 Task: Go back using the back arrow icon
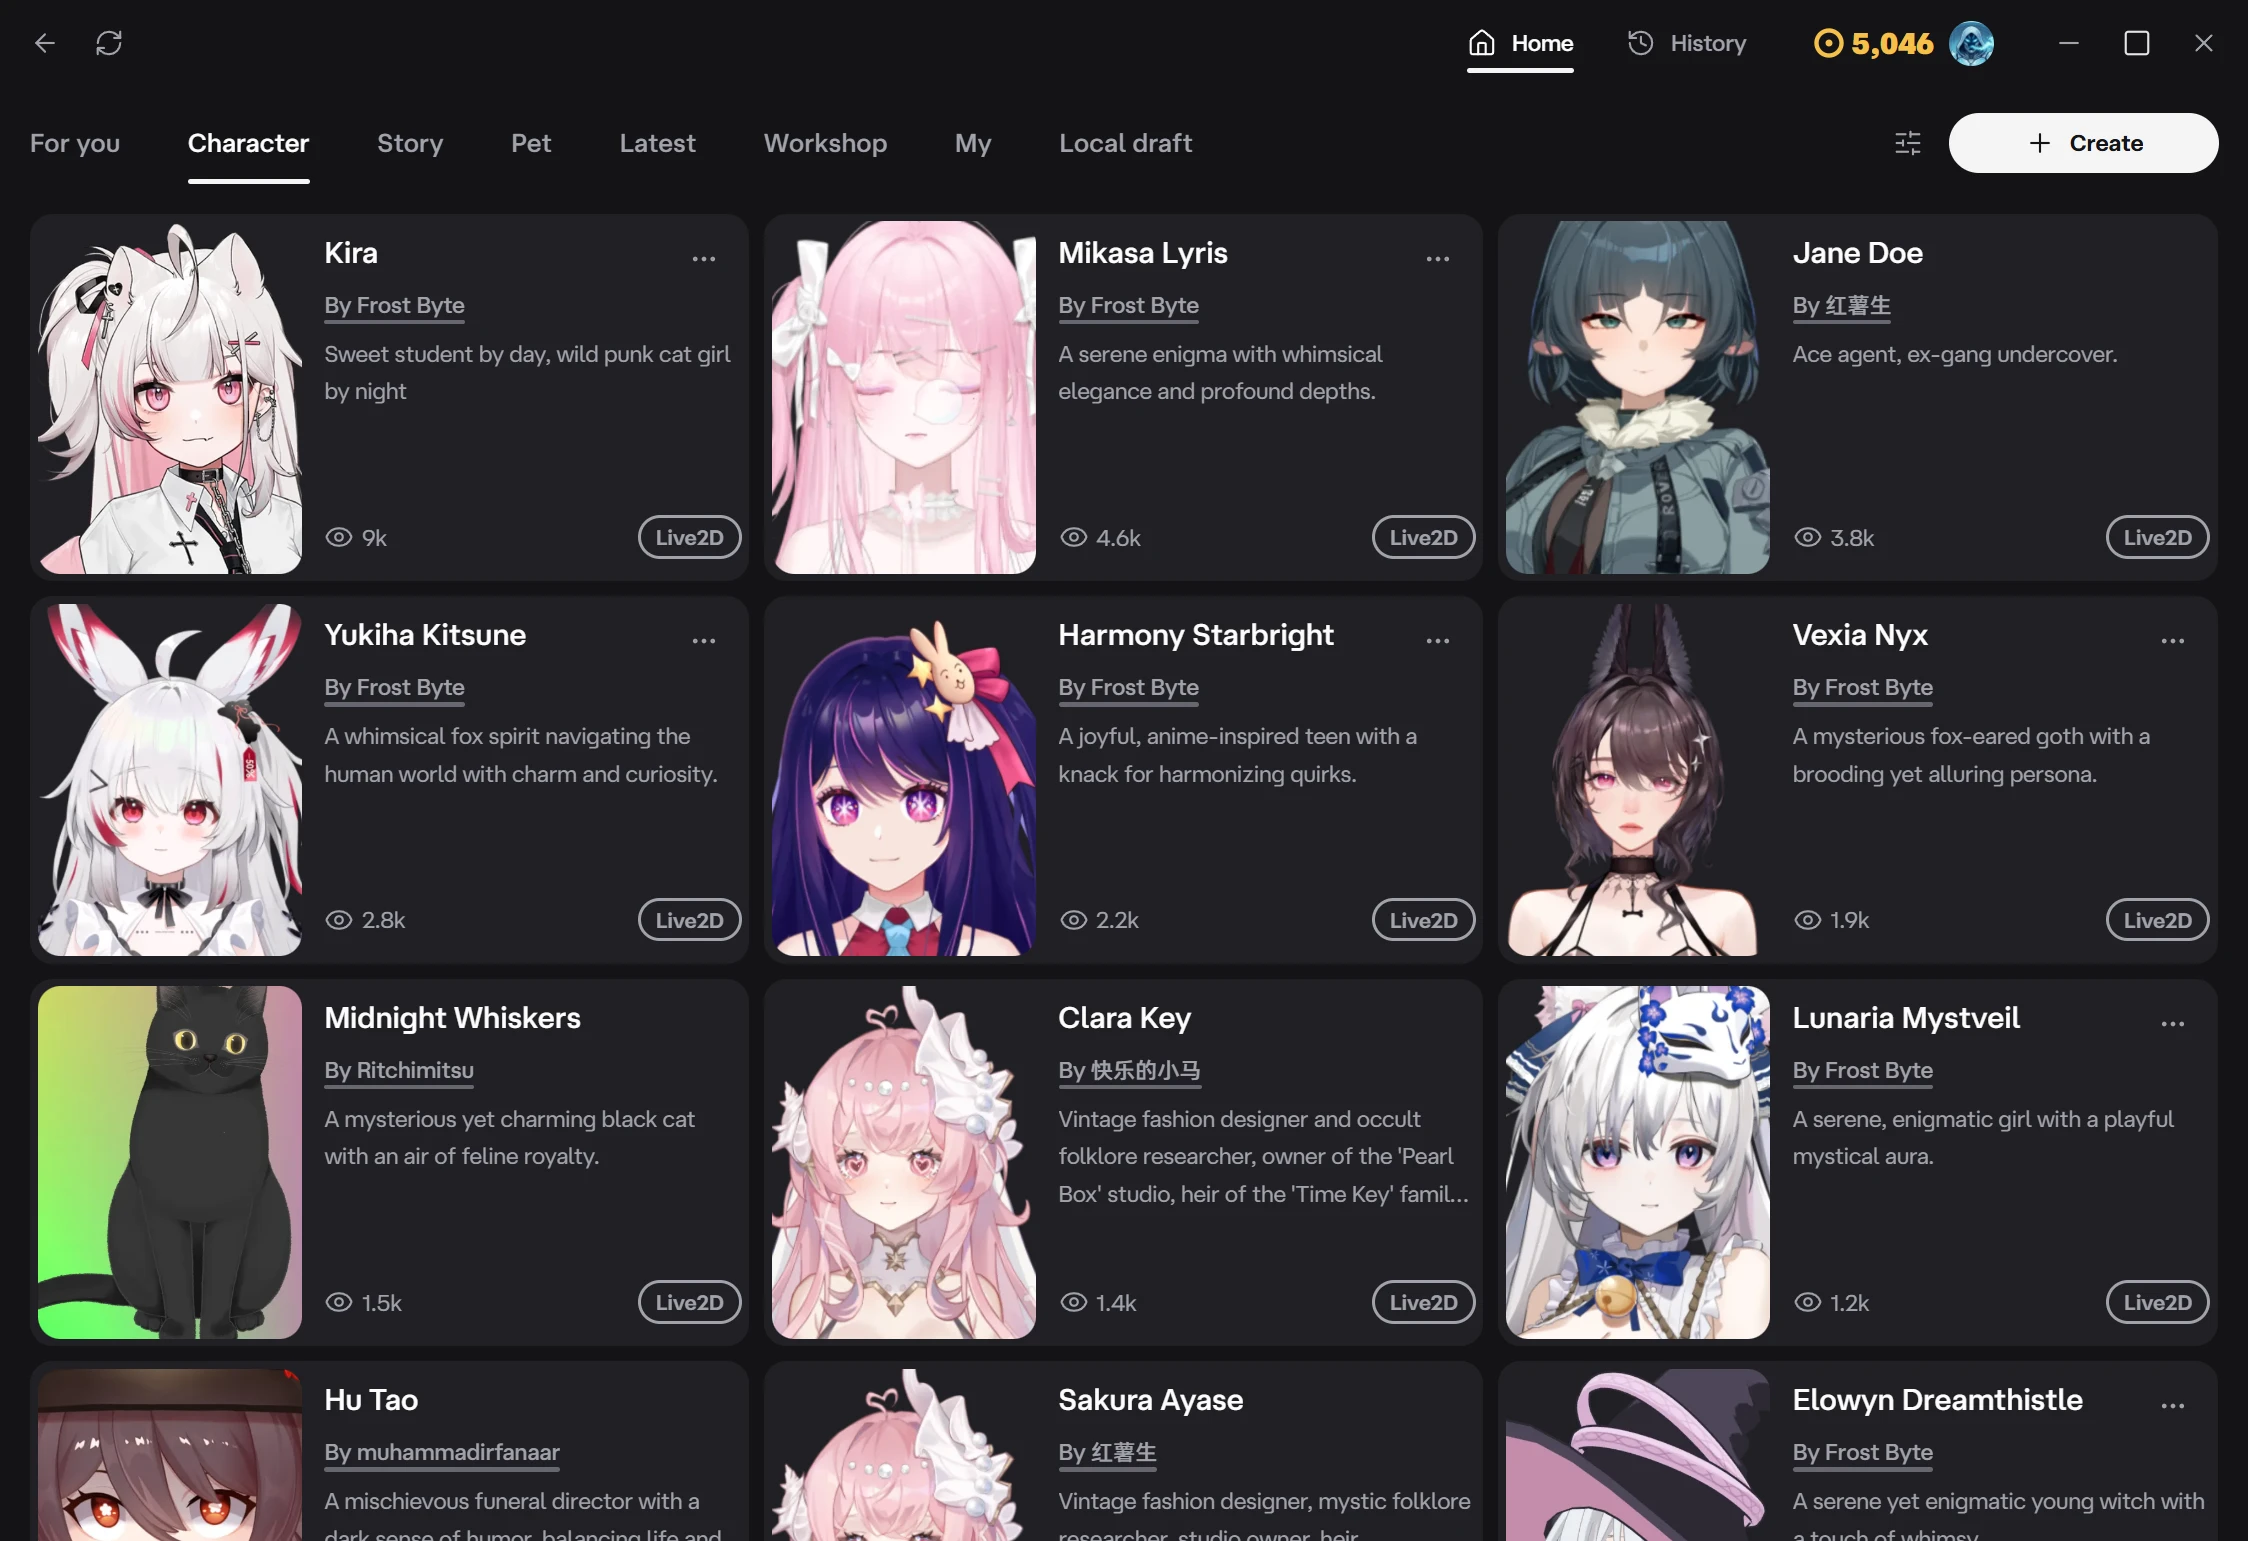(x=45, y=43)
